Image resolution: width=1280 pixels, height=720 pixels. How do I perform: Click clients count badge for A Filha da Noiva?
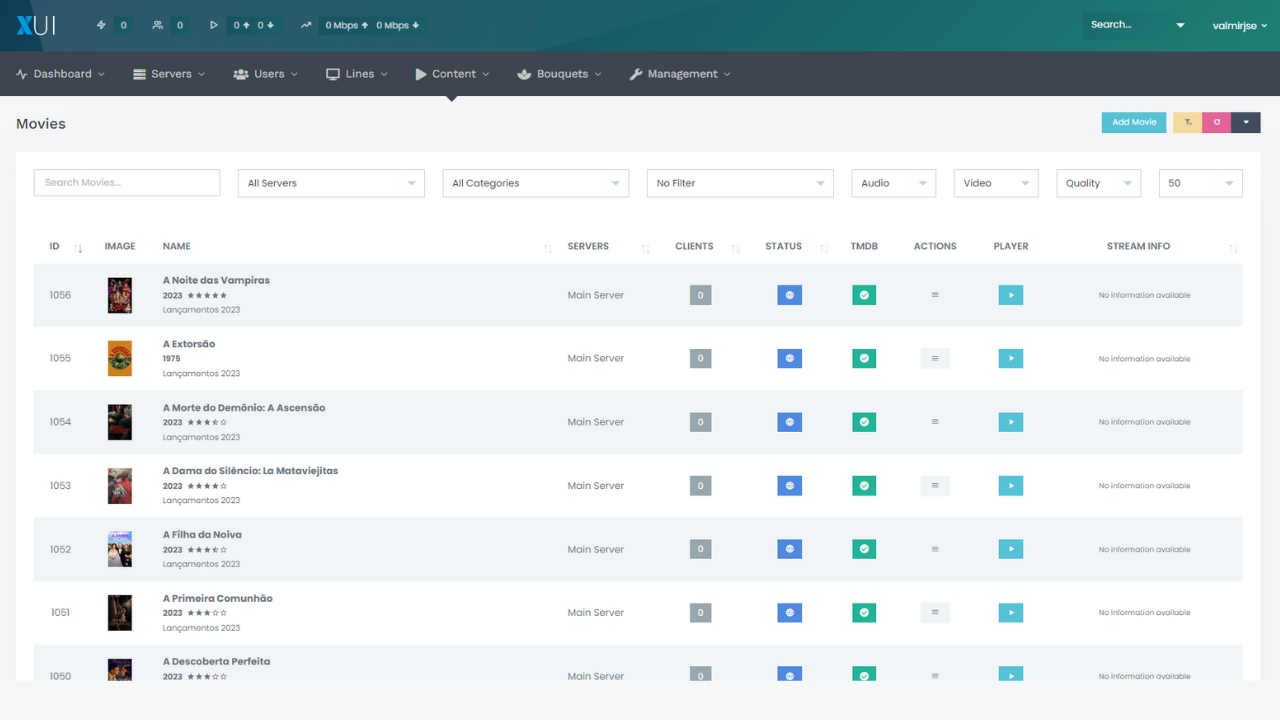click(x=700, y=549)
